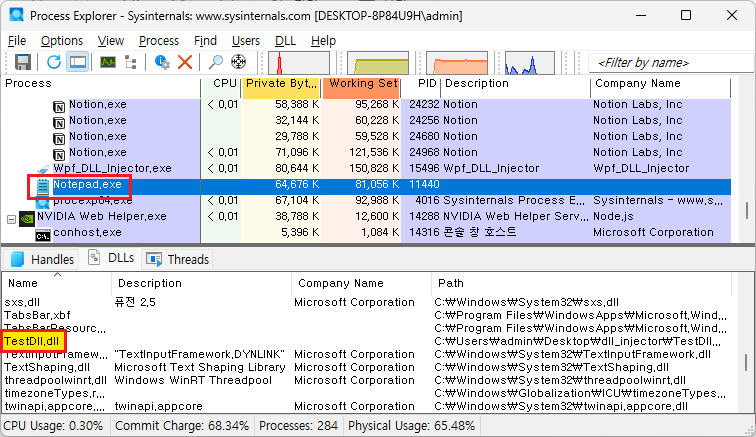756x437 pixels.
Task: Click the Show Process Tree toolbar icon
Action: tap(131, 62)
